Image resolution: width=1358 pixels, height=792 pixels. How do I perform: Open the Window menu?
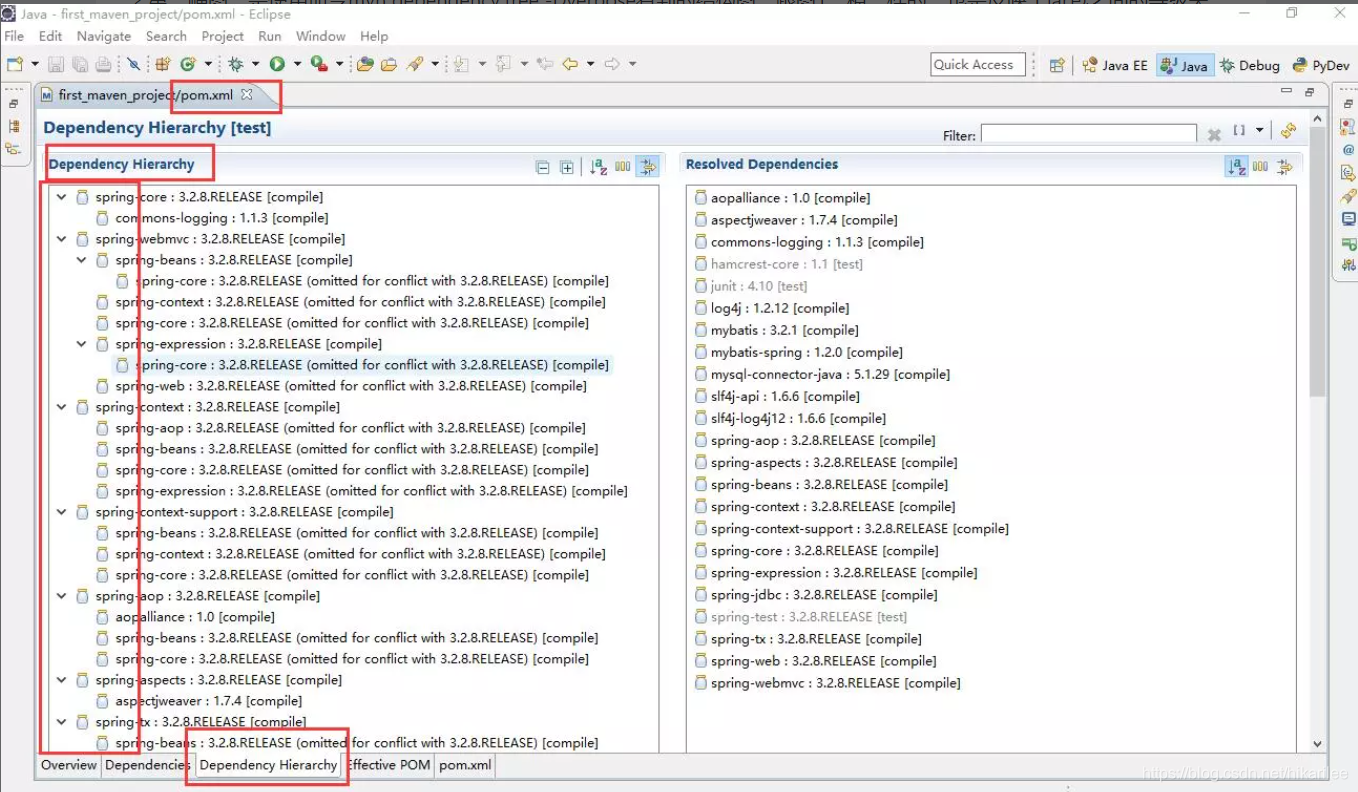point(321,36)
